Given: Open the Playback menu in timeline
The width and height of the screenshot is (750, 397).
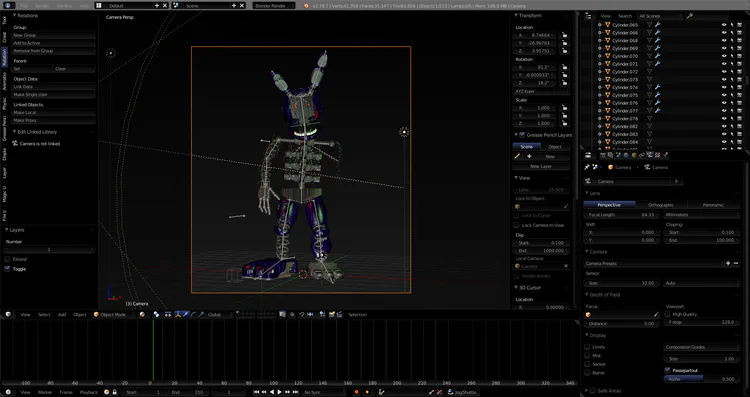Looking at the screenshot, I should coord(88,392).
